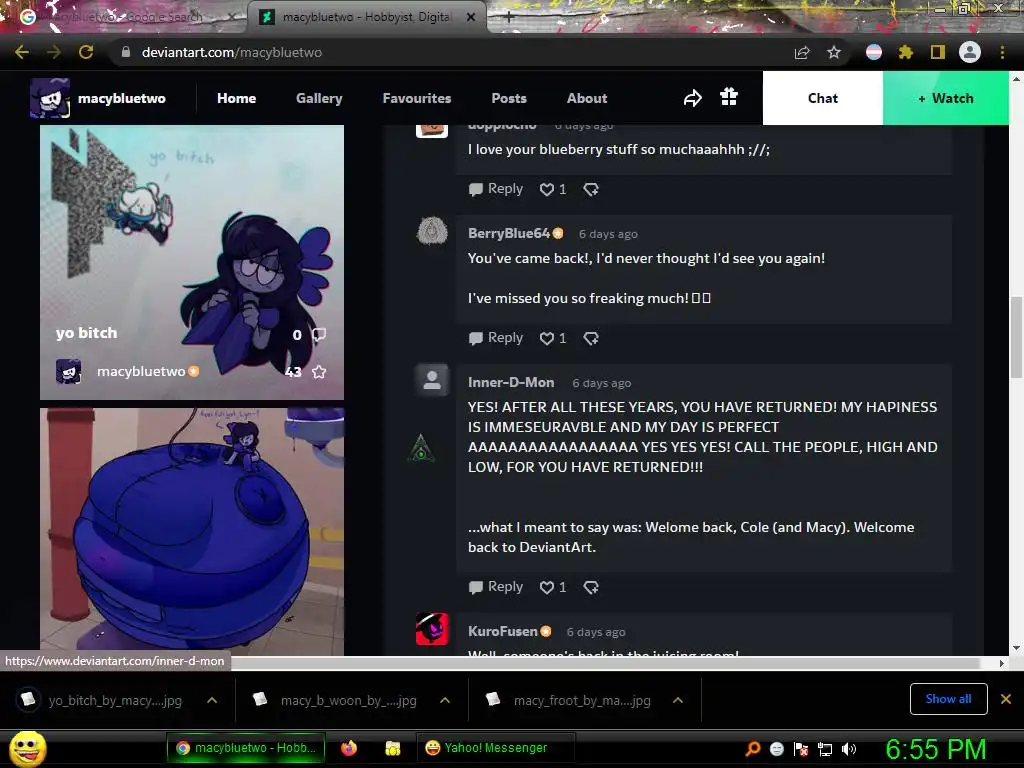Open the browser extensions puzzle icon
This screenshot has height=768, width=1024.
pyautogui.click(x=905, y=52)
